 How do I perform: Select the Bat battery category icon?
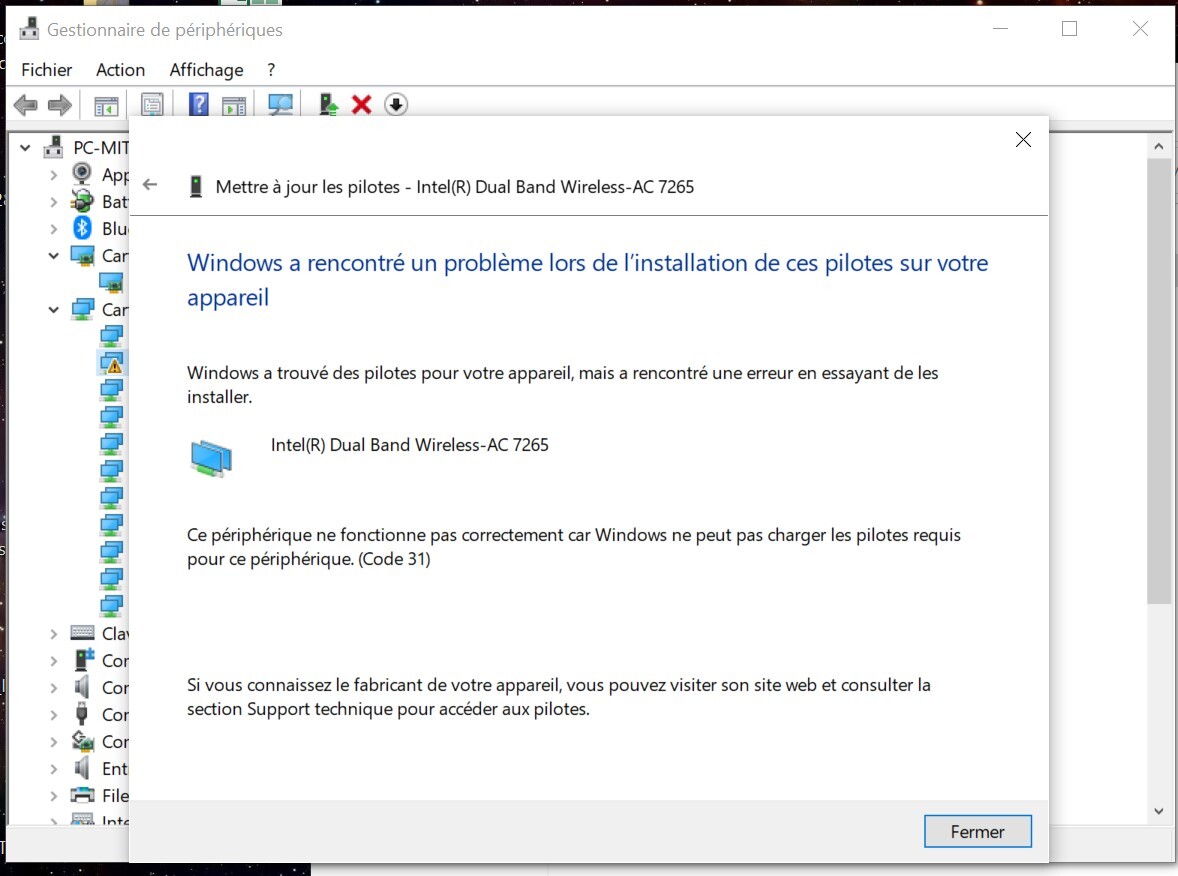tap(81, 201)
